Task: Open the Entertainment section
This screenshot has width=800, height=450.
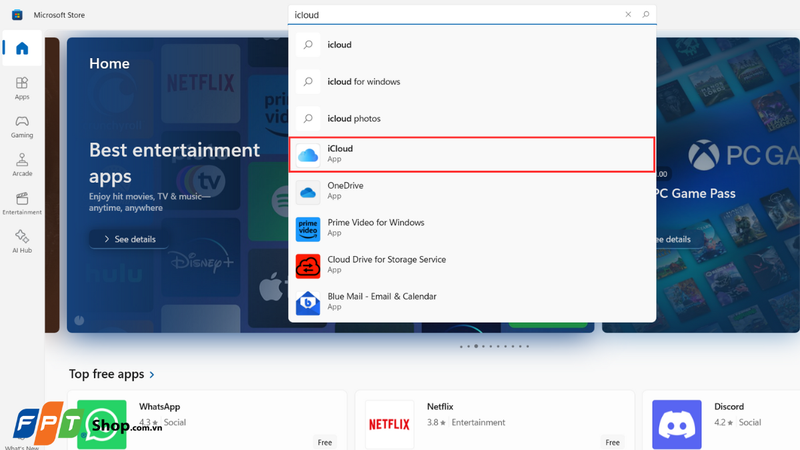Action: pos(22,203)
